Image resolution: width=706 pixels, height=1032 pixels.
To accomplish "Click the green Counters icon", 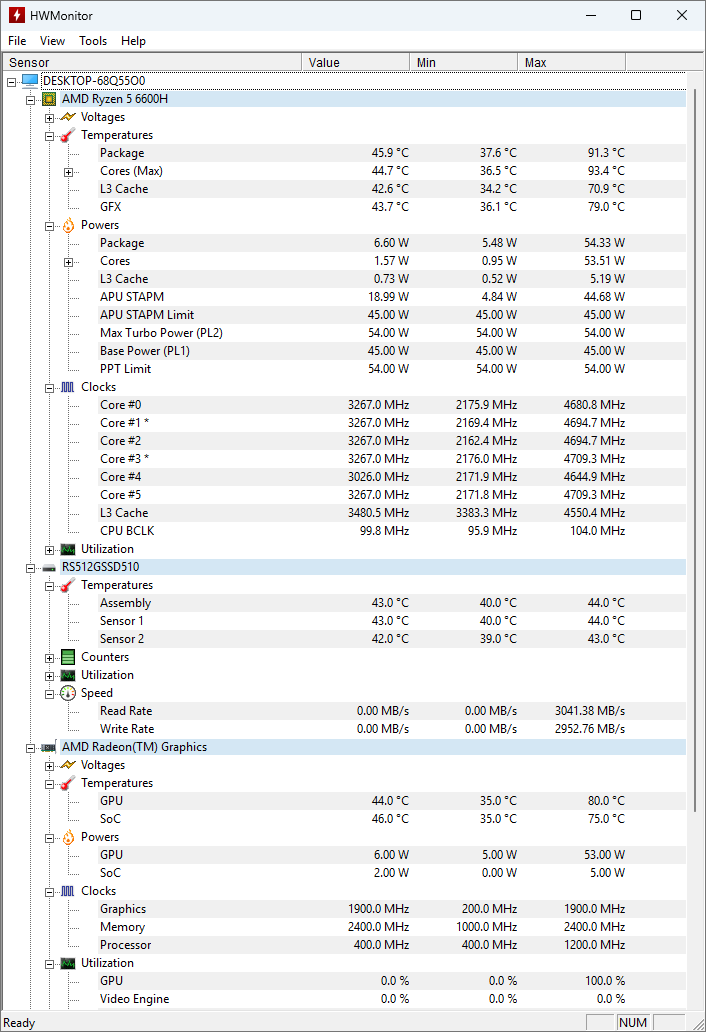I will click(x=68, y=657).
